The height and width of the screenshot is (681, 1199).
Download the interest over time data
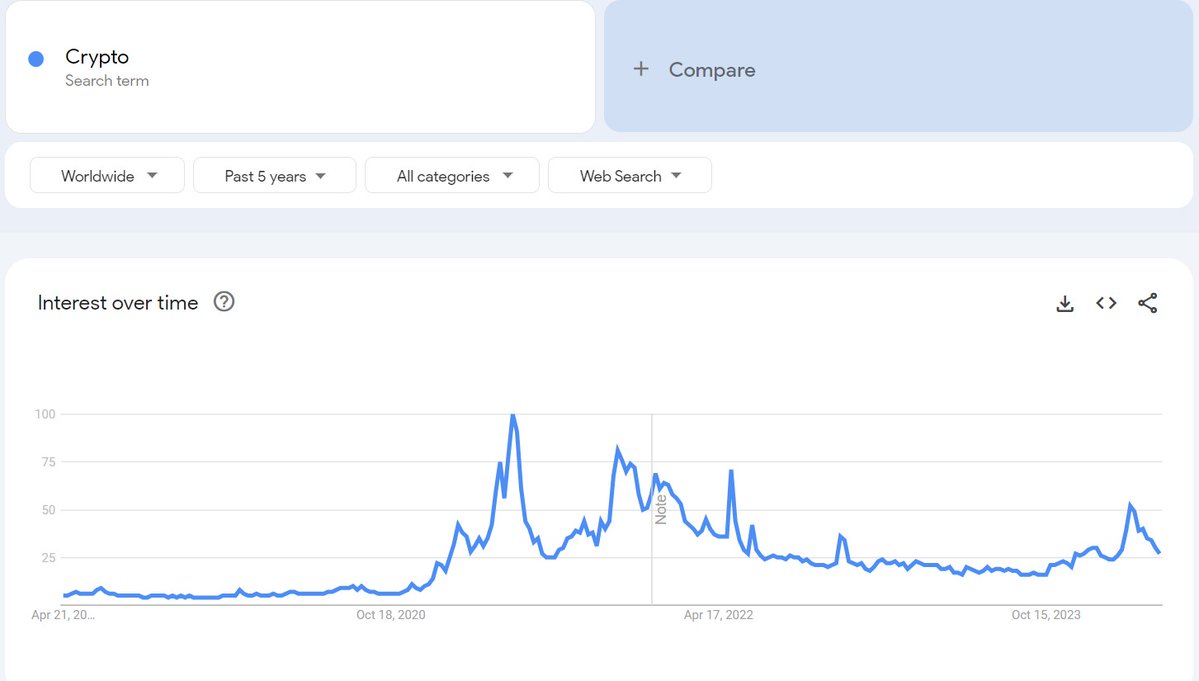(x=1065, y=303)
